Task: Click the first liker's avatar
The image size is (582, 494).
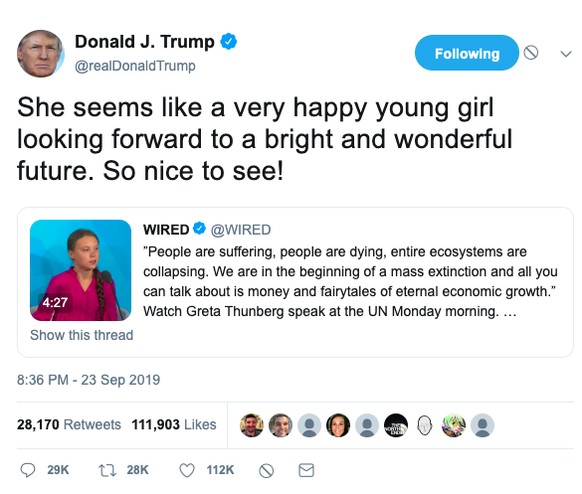Action: pyautogui.click(x=252, y=425)
